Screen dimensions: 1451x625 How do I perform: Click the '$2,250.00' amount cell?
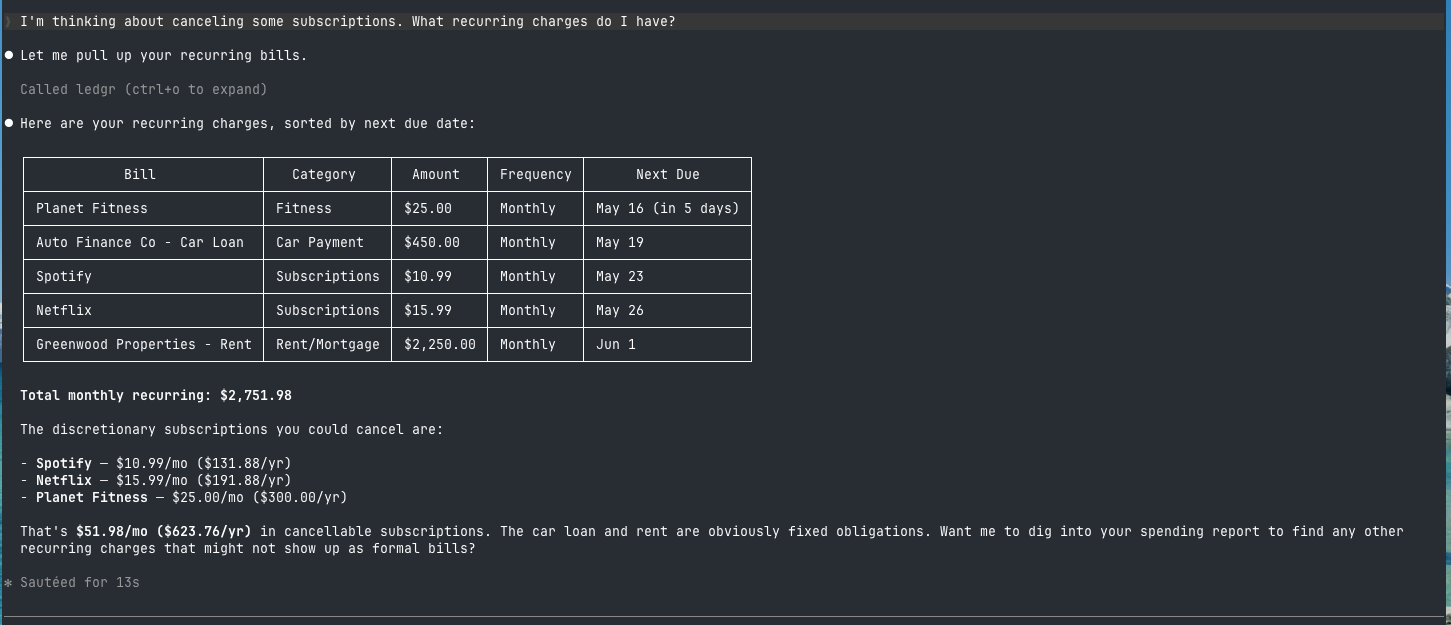(440, 344)
